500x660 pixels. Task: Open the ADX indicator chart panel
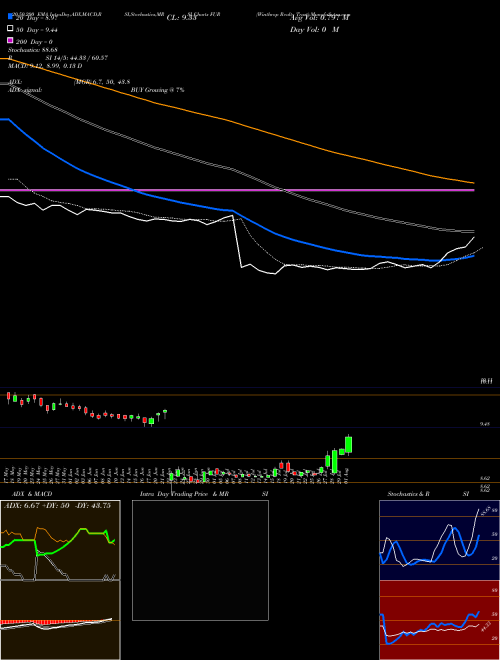pos(60,540)
